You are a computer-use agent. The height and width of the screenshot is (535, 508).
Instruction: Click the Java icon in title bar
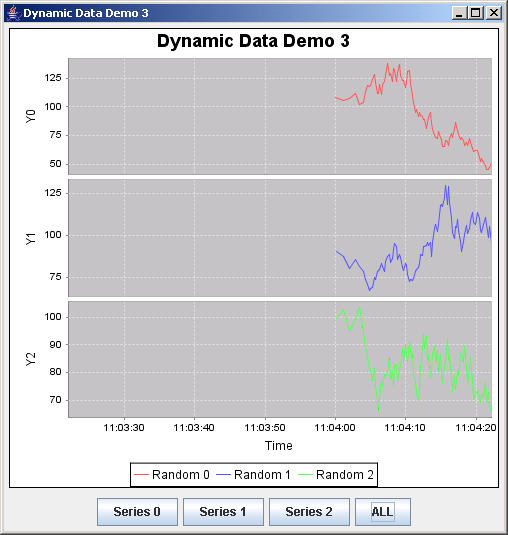point(13,13)
